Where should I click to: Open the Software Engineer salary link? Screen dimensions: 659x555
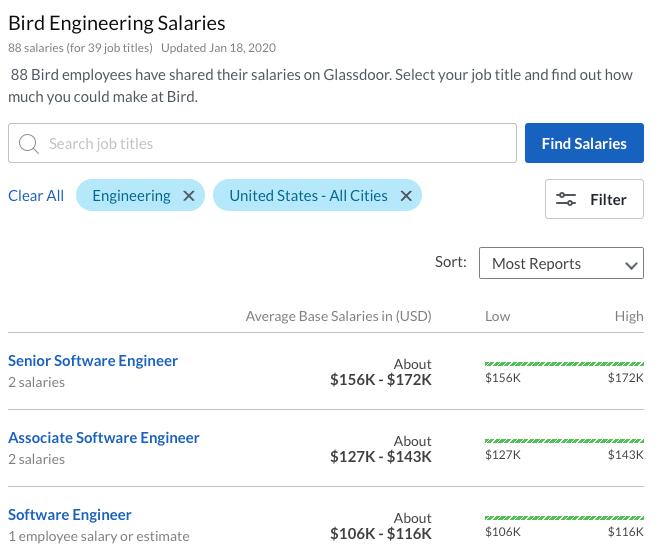70,514
